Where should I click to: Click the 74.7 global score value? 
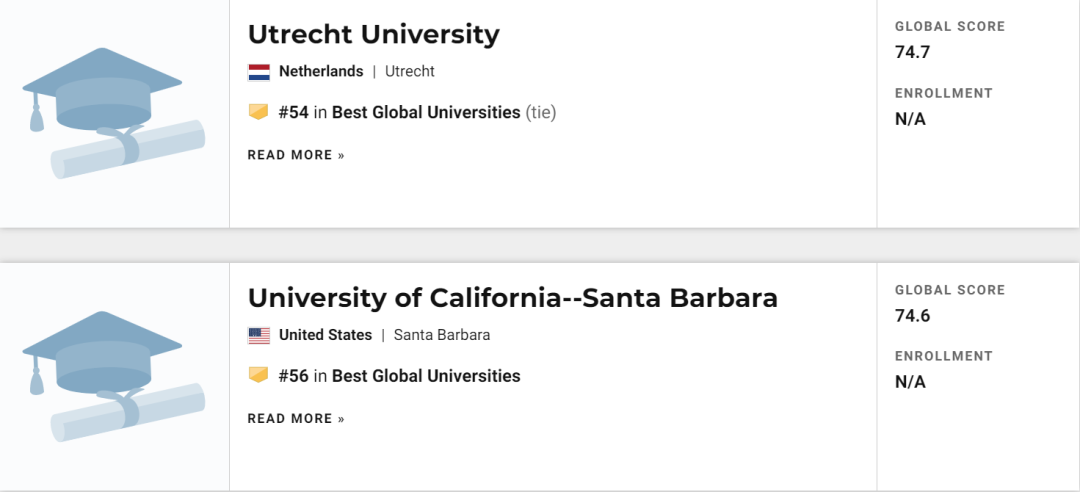pyautogui.click(x=912, y=53)
